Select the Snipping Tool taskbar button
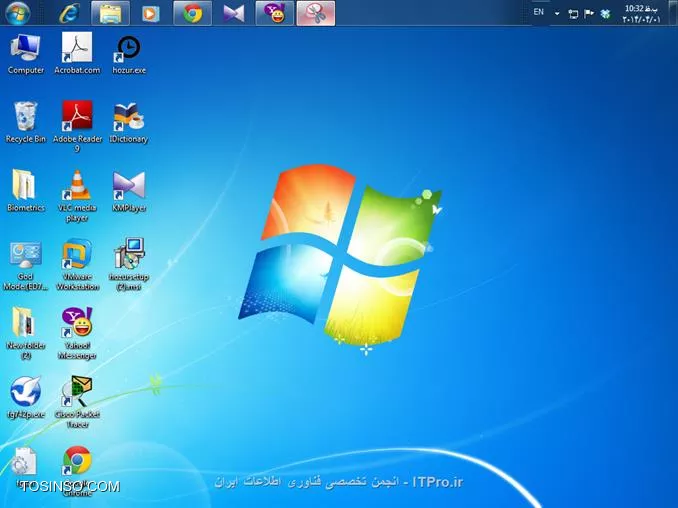 click(x=316, y=13)
